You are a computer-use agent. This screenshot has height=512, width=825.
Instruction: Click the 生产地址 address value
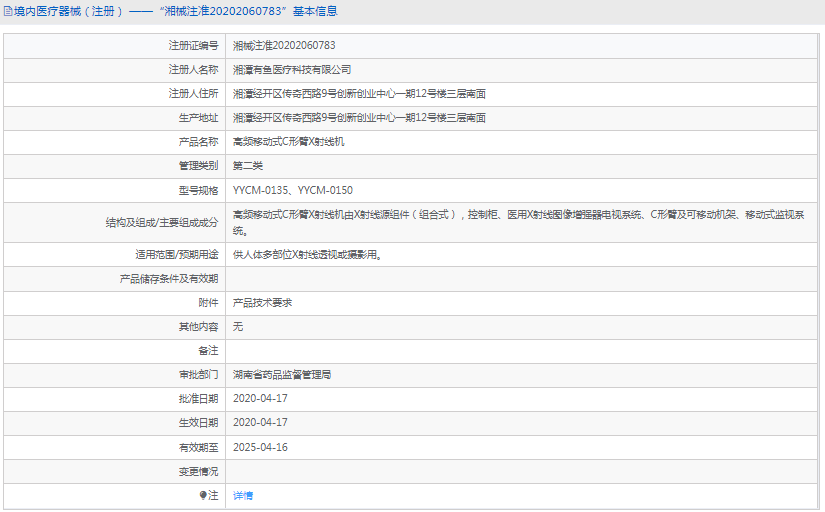pyautogui.click(x=359, y=118)
